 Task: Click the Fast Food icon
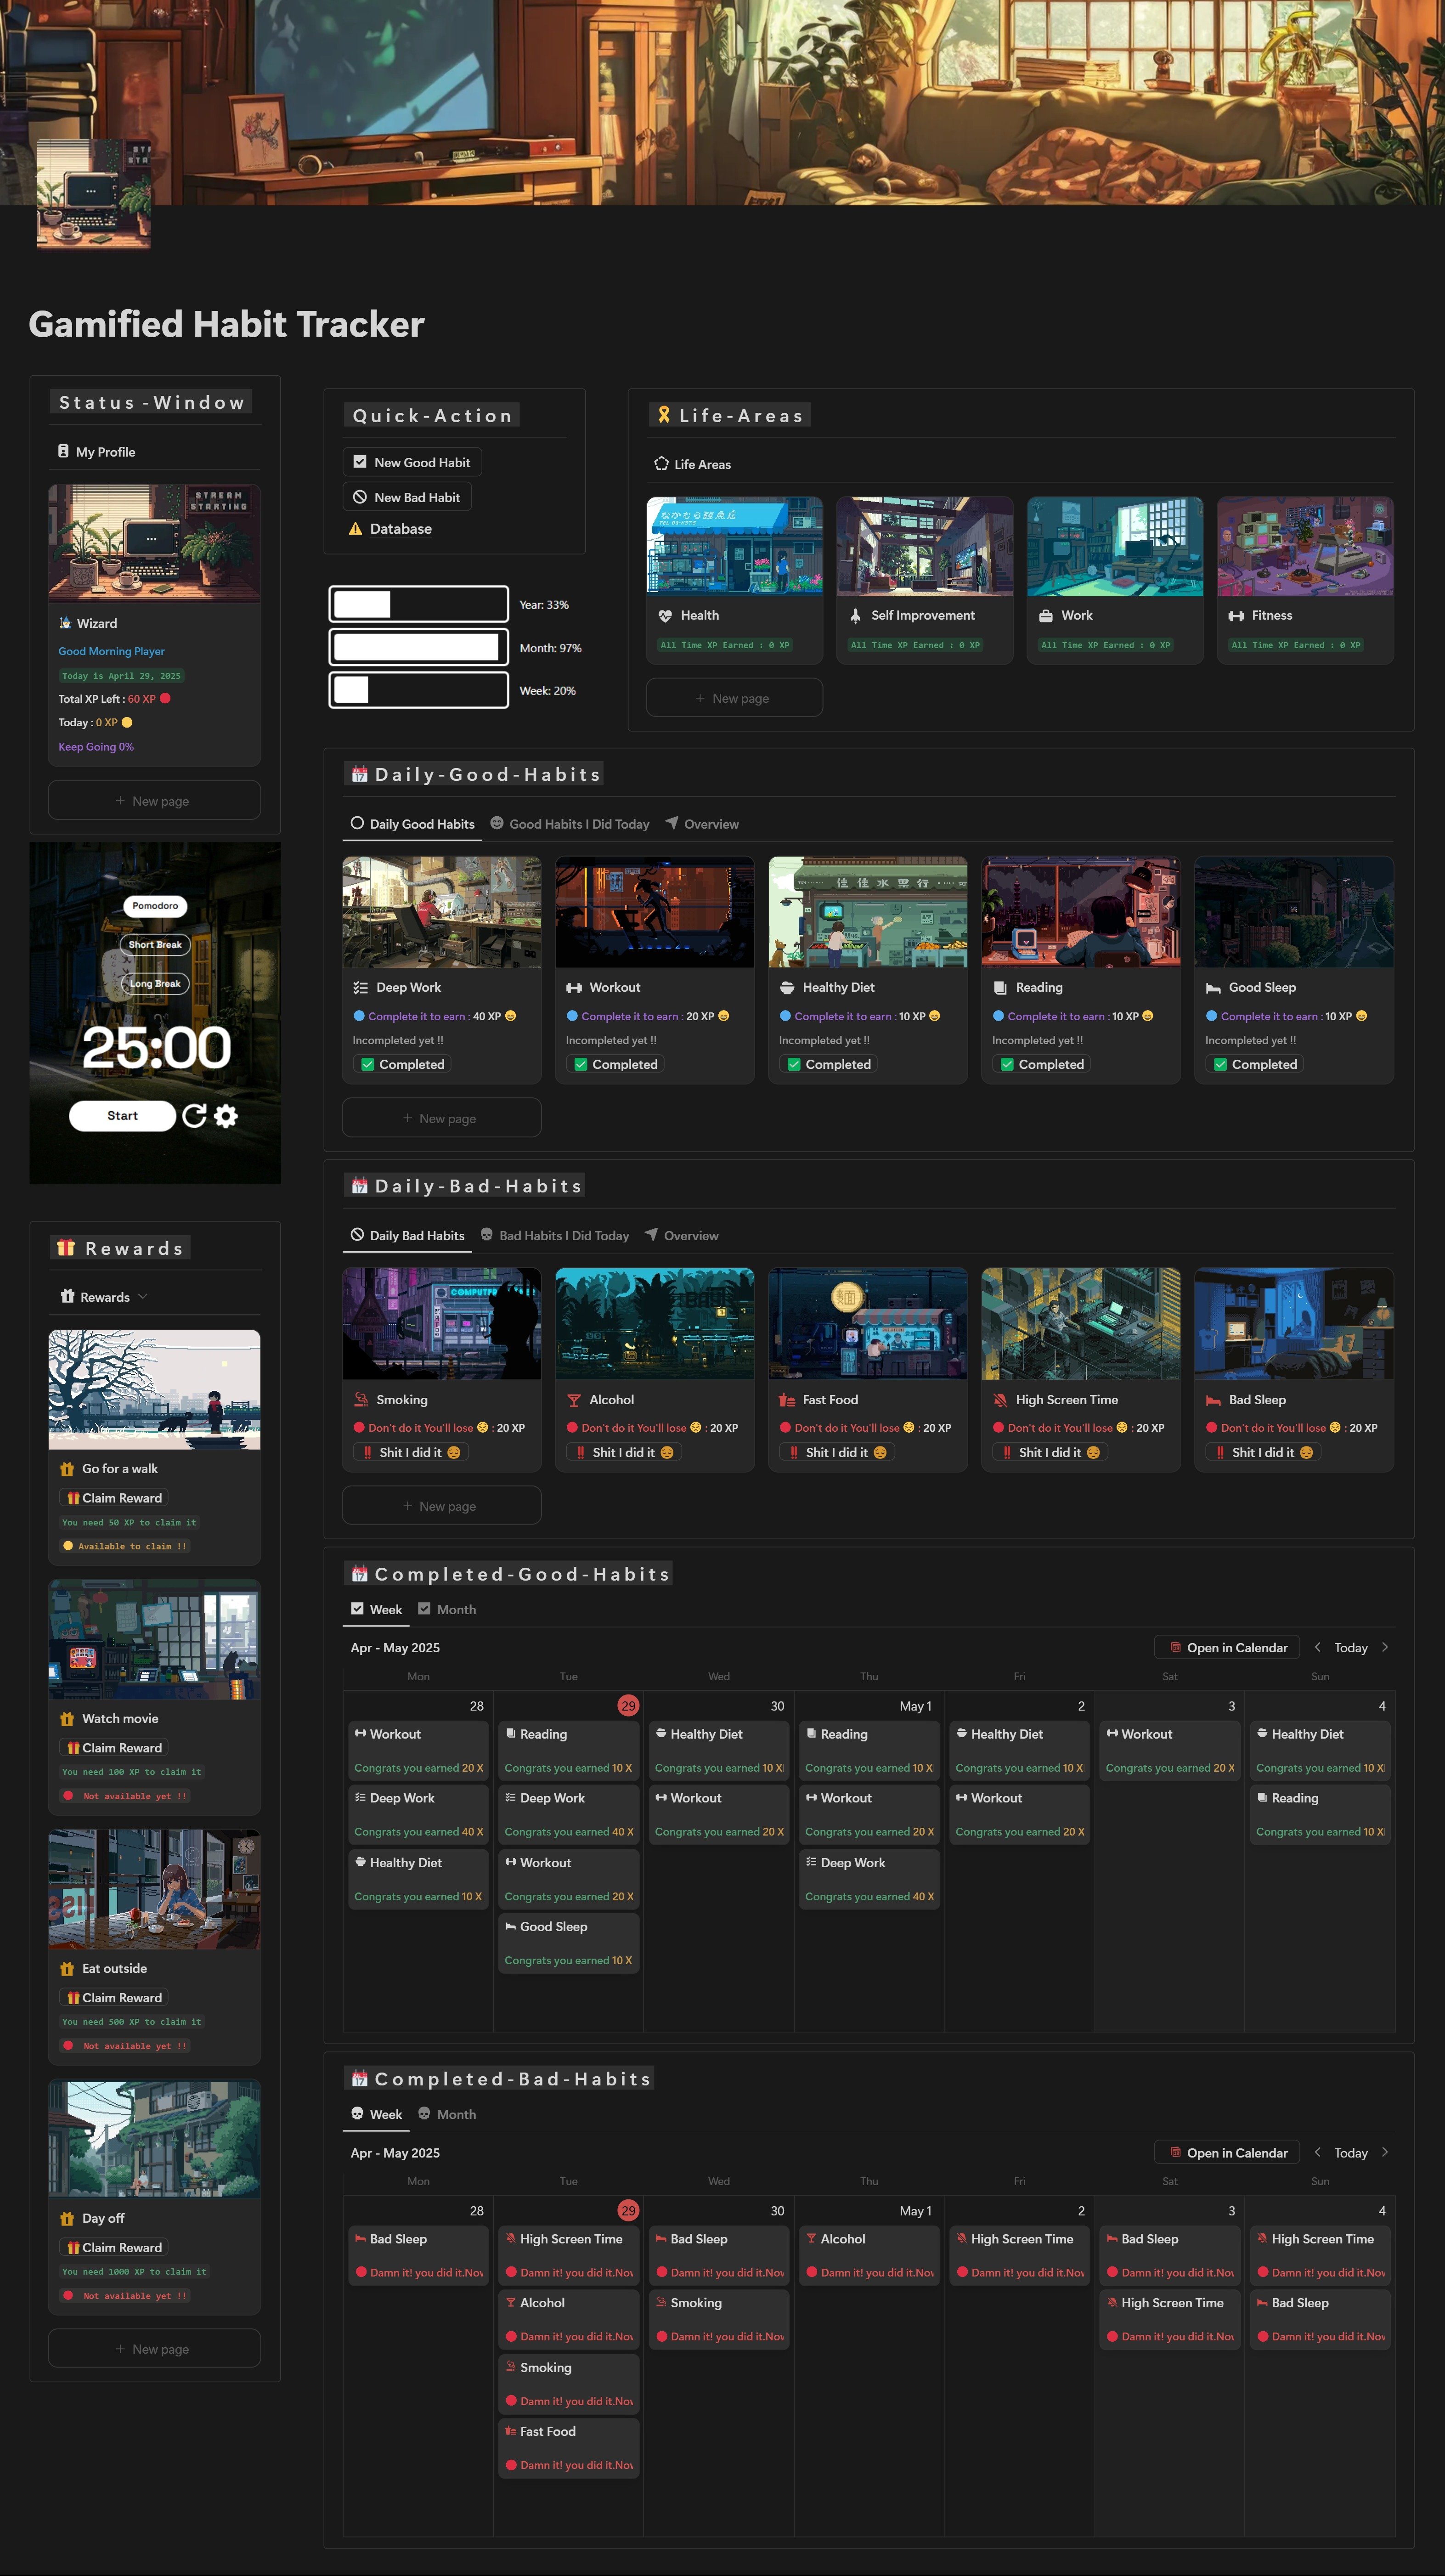tap(787, 1400)
